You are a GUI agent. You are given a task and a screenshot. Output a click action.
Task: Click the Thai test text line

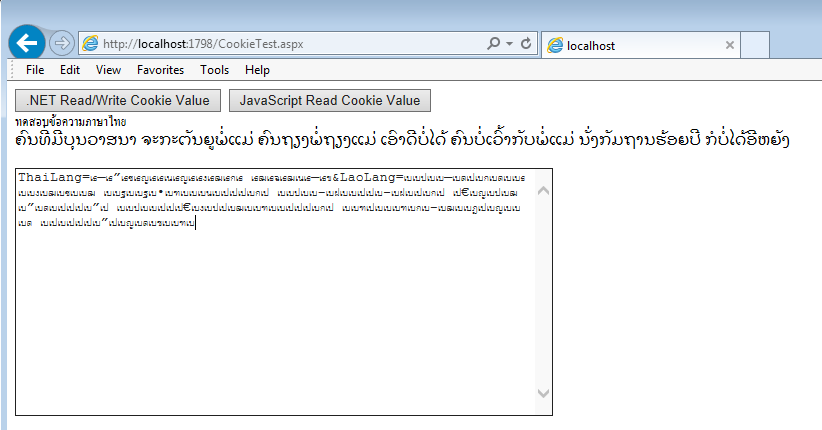pos(71,122)
